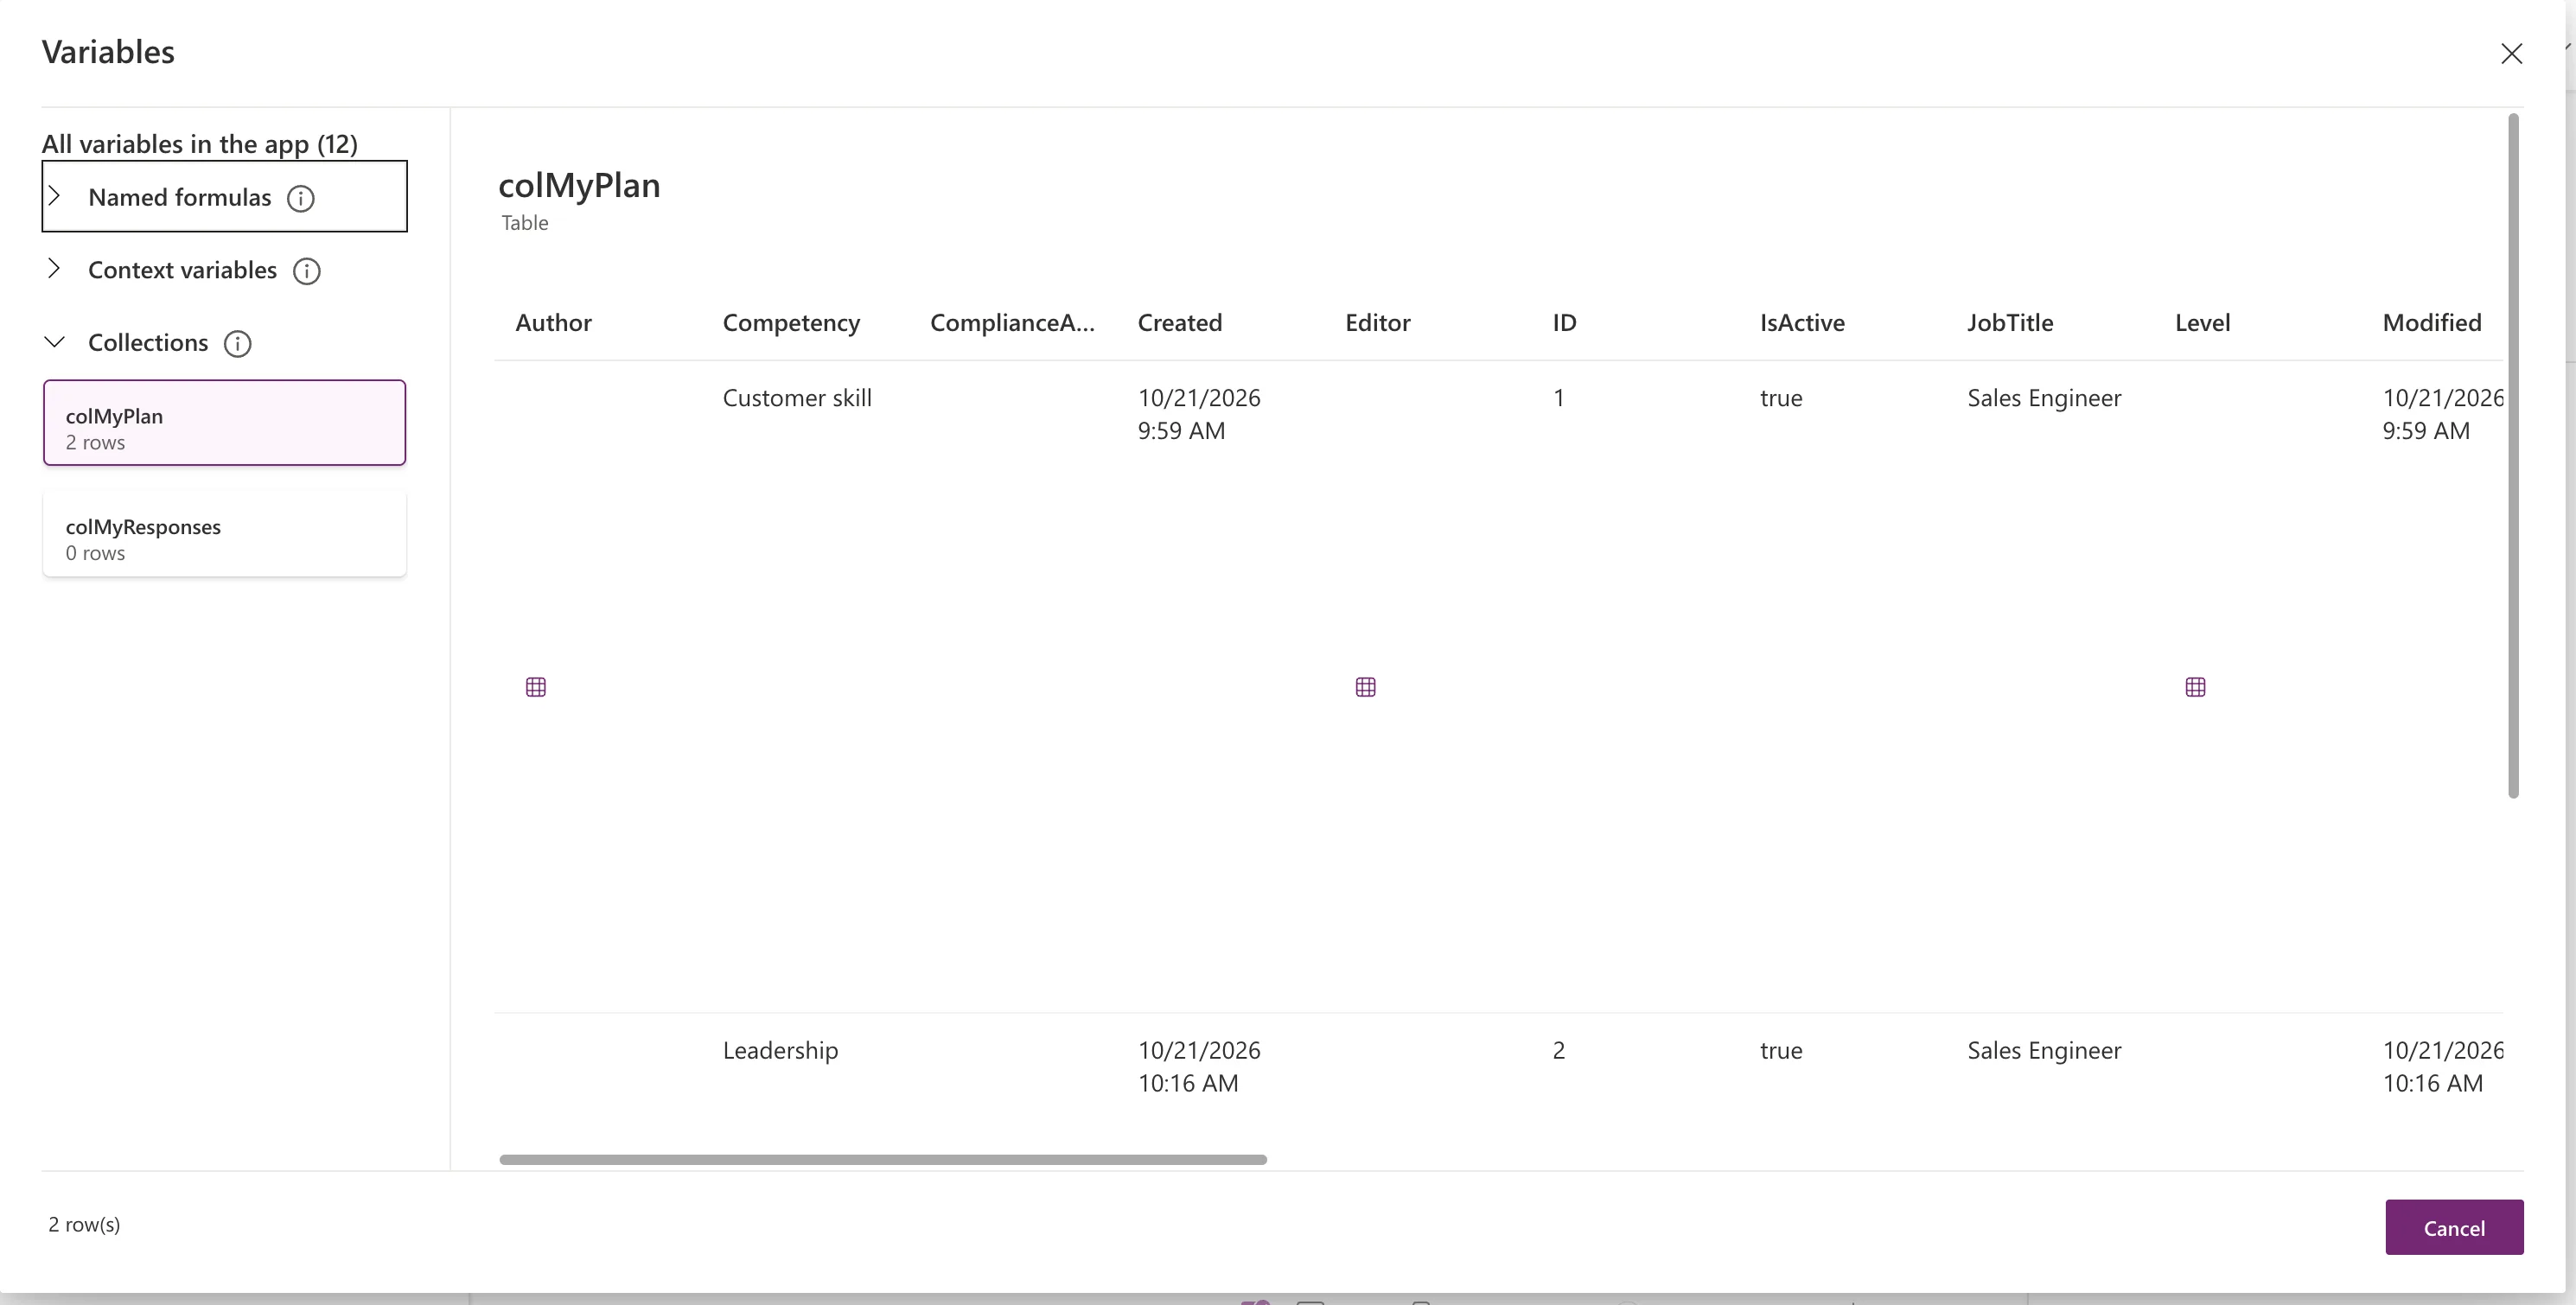The height and width of the screenshot is (1305, 2576).
Task: Click the IsActive column header
Action: click(1803, 323)
